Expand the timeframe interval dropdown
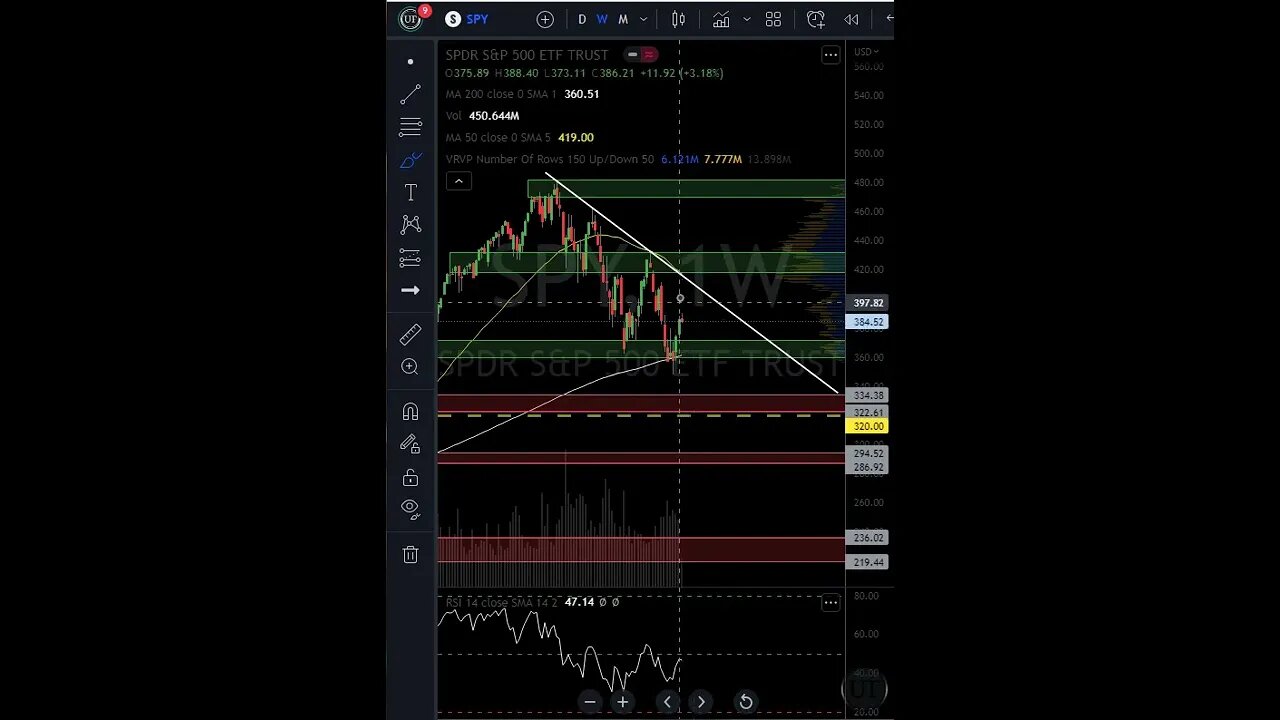The width and height of the screenshot is (1280, 720). tap(643, 19)
